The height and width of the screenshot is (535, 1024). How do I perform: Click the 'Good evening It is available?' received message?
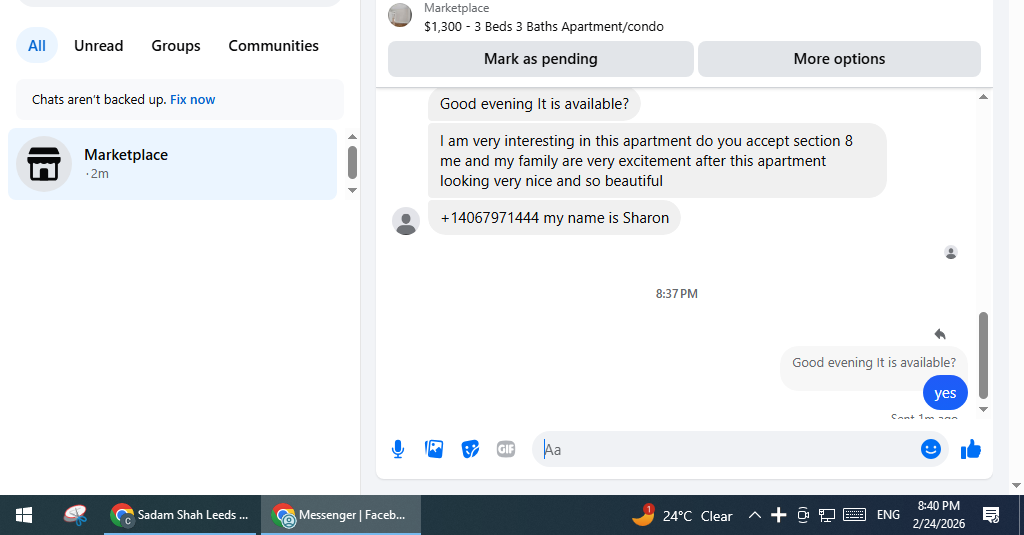(534, 104)
